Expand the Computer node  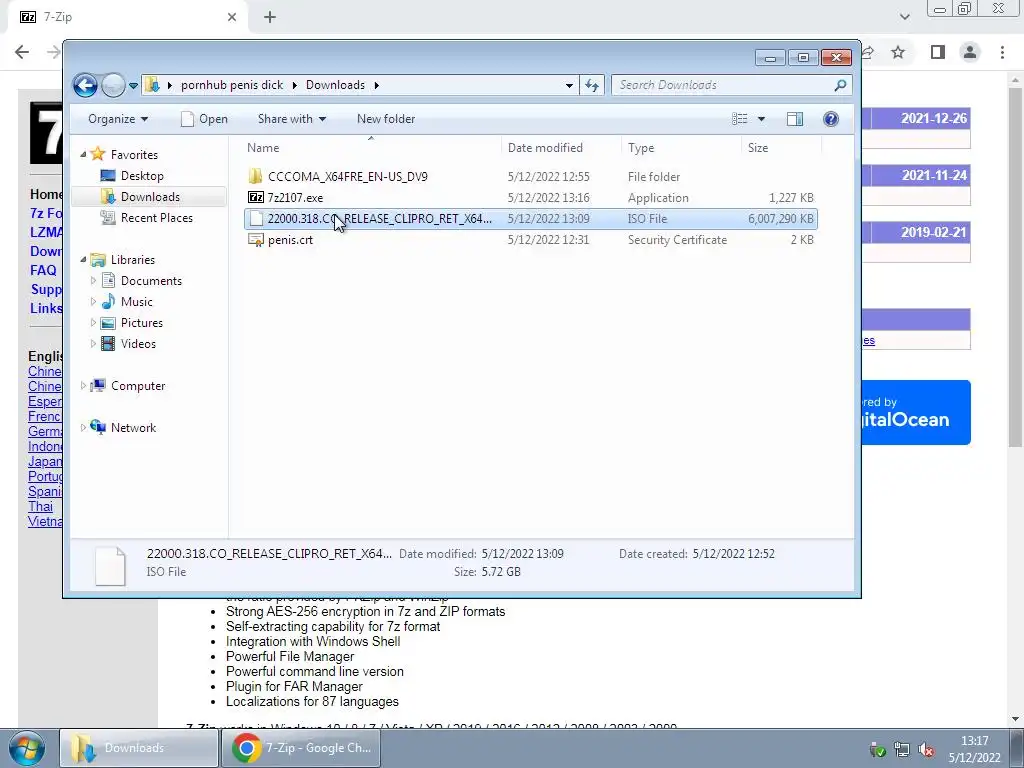click(x=83, y=386)
